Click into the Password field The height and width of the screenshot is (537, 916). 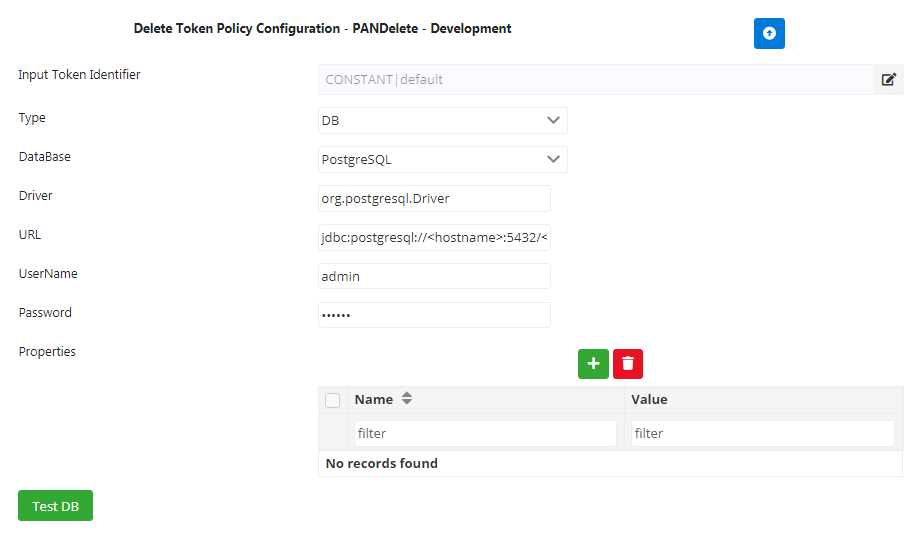434,315
